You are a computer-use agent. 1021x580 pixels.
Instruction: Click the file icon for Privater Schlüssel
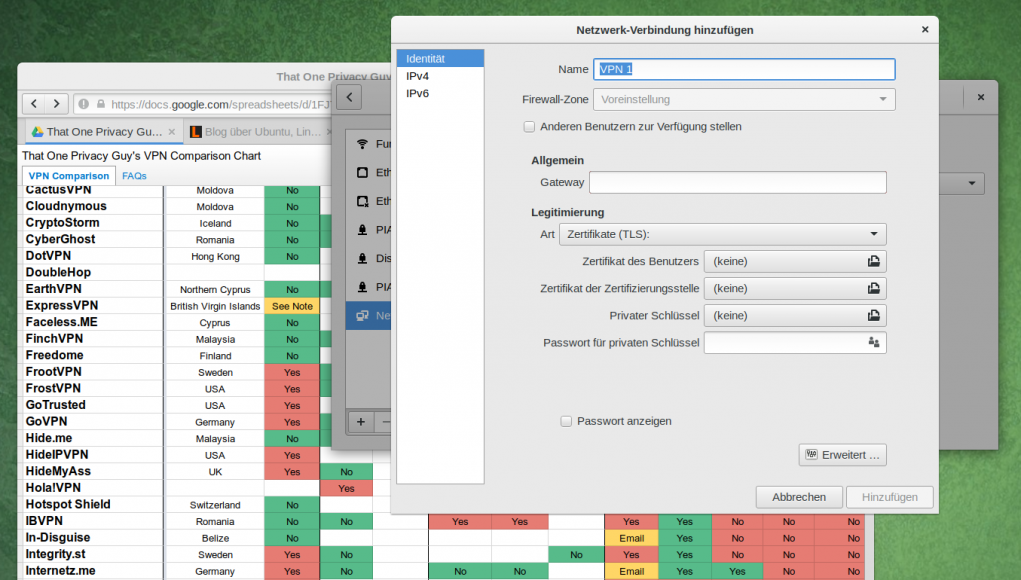click(x=873, y=316)
